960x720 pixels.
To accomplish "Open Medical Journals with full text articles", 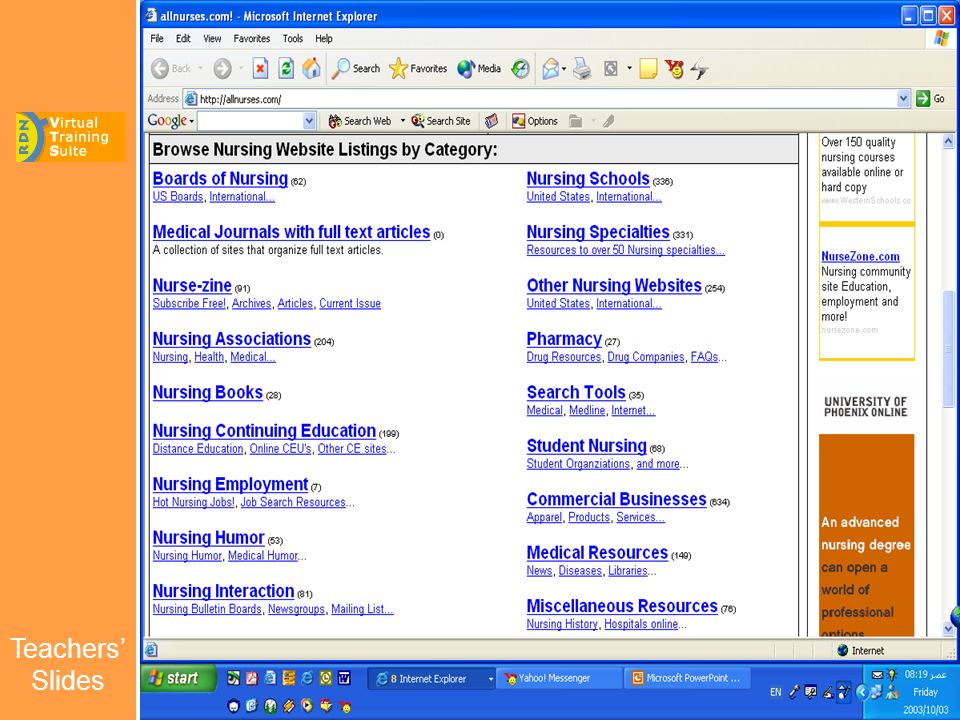I will [291, 232].
